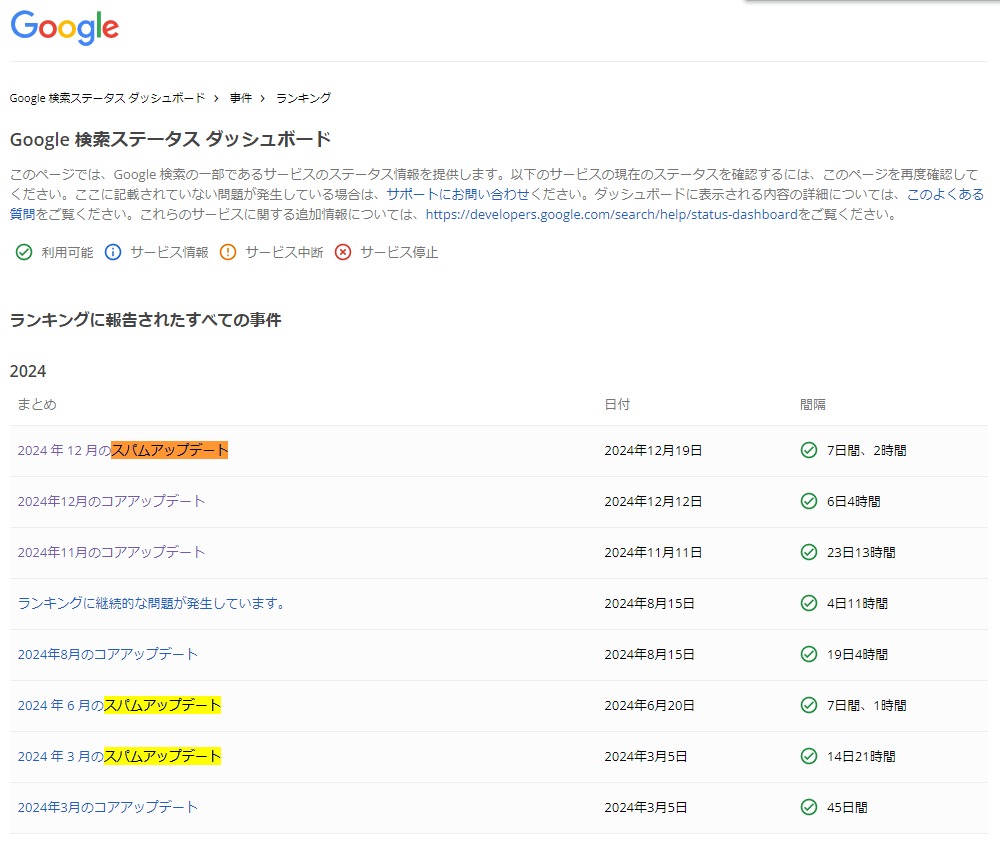Image resolution: width=1000 pixels, height=848 pixels.
Task: Click the 2024 year heading
Action: coord(28,371)
